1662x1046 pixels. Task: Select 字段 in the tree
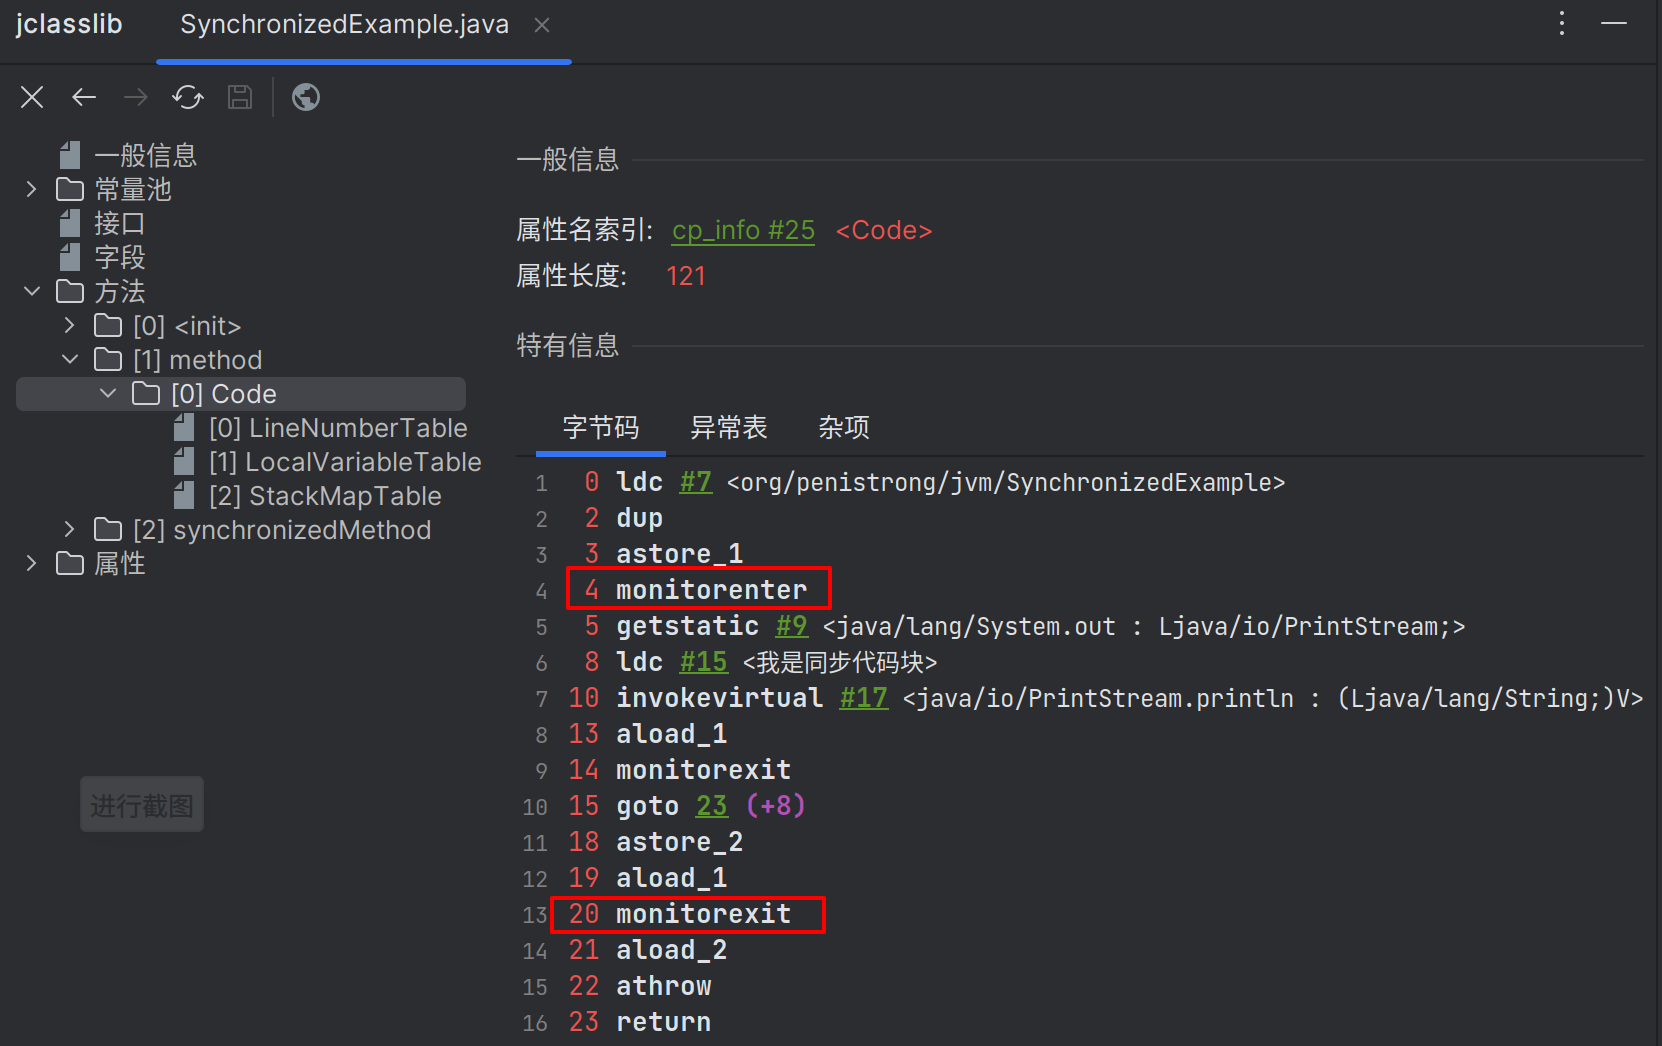pos(120,257)
